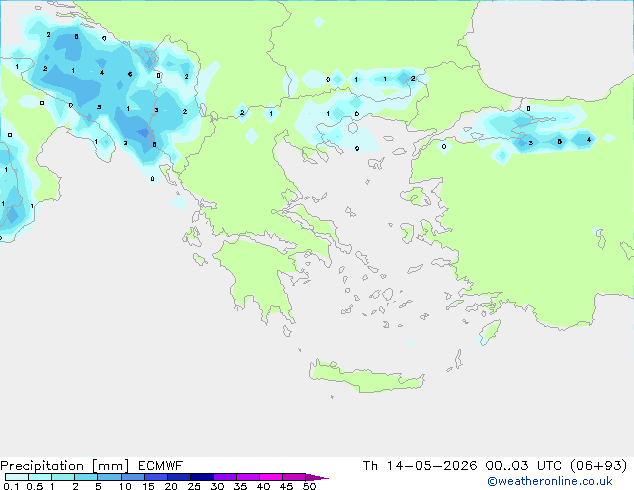
Task: Click the 0.5–1 mm legend color box
Action: point(40,477)
